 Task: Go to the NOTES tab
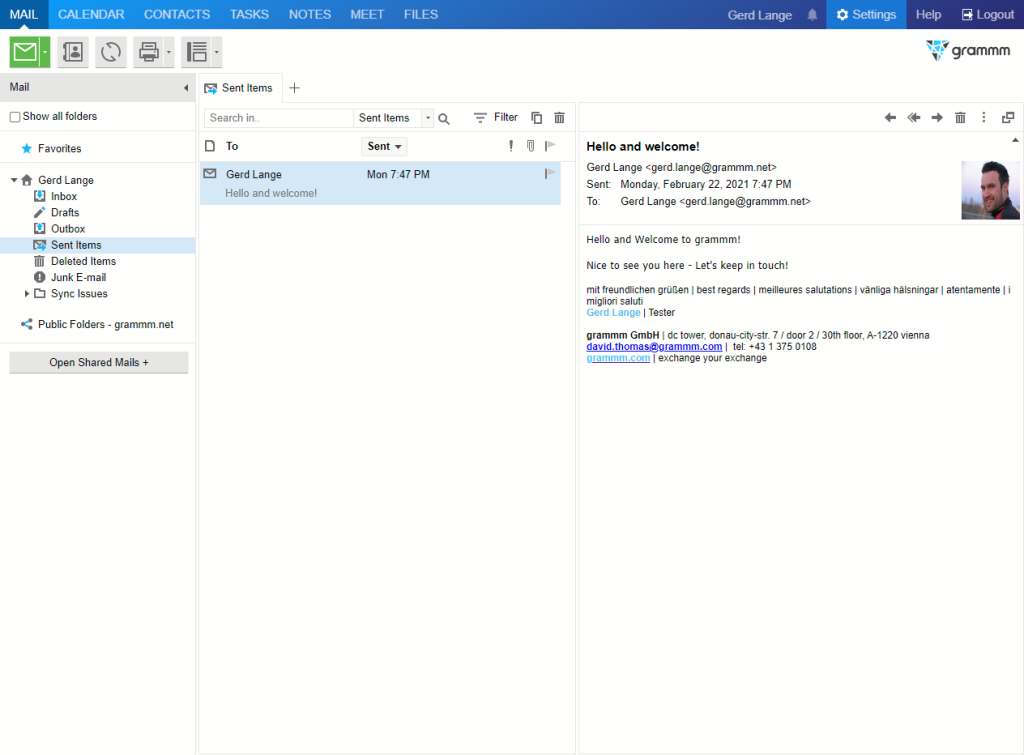[310, 14]
